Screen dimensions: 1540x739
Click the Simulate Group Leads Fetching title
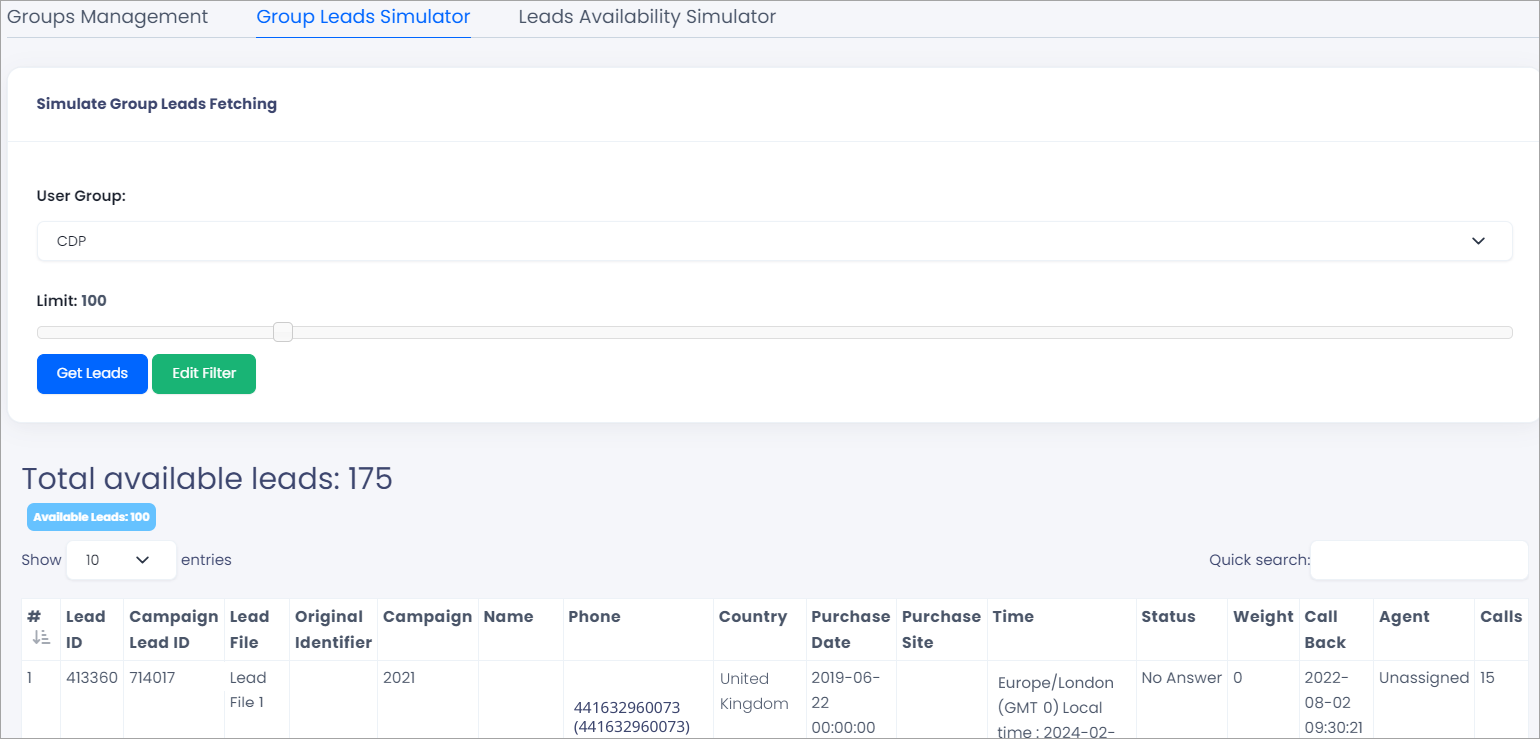click(157, 104)
